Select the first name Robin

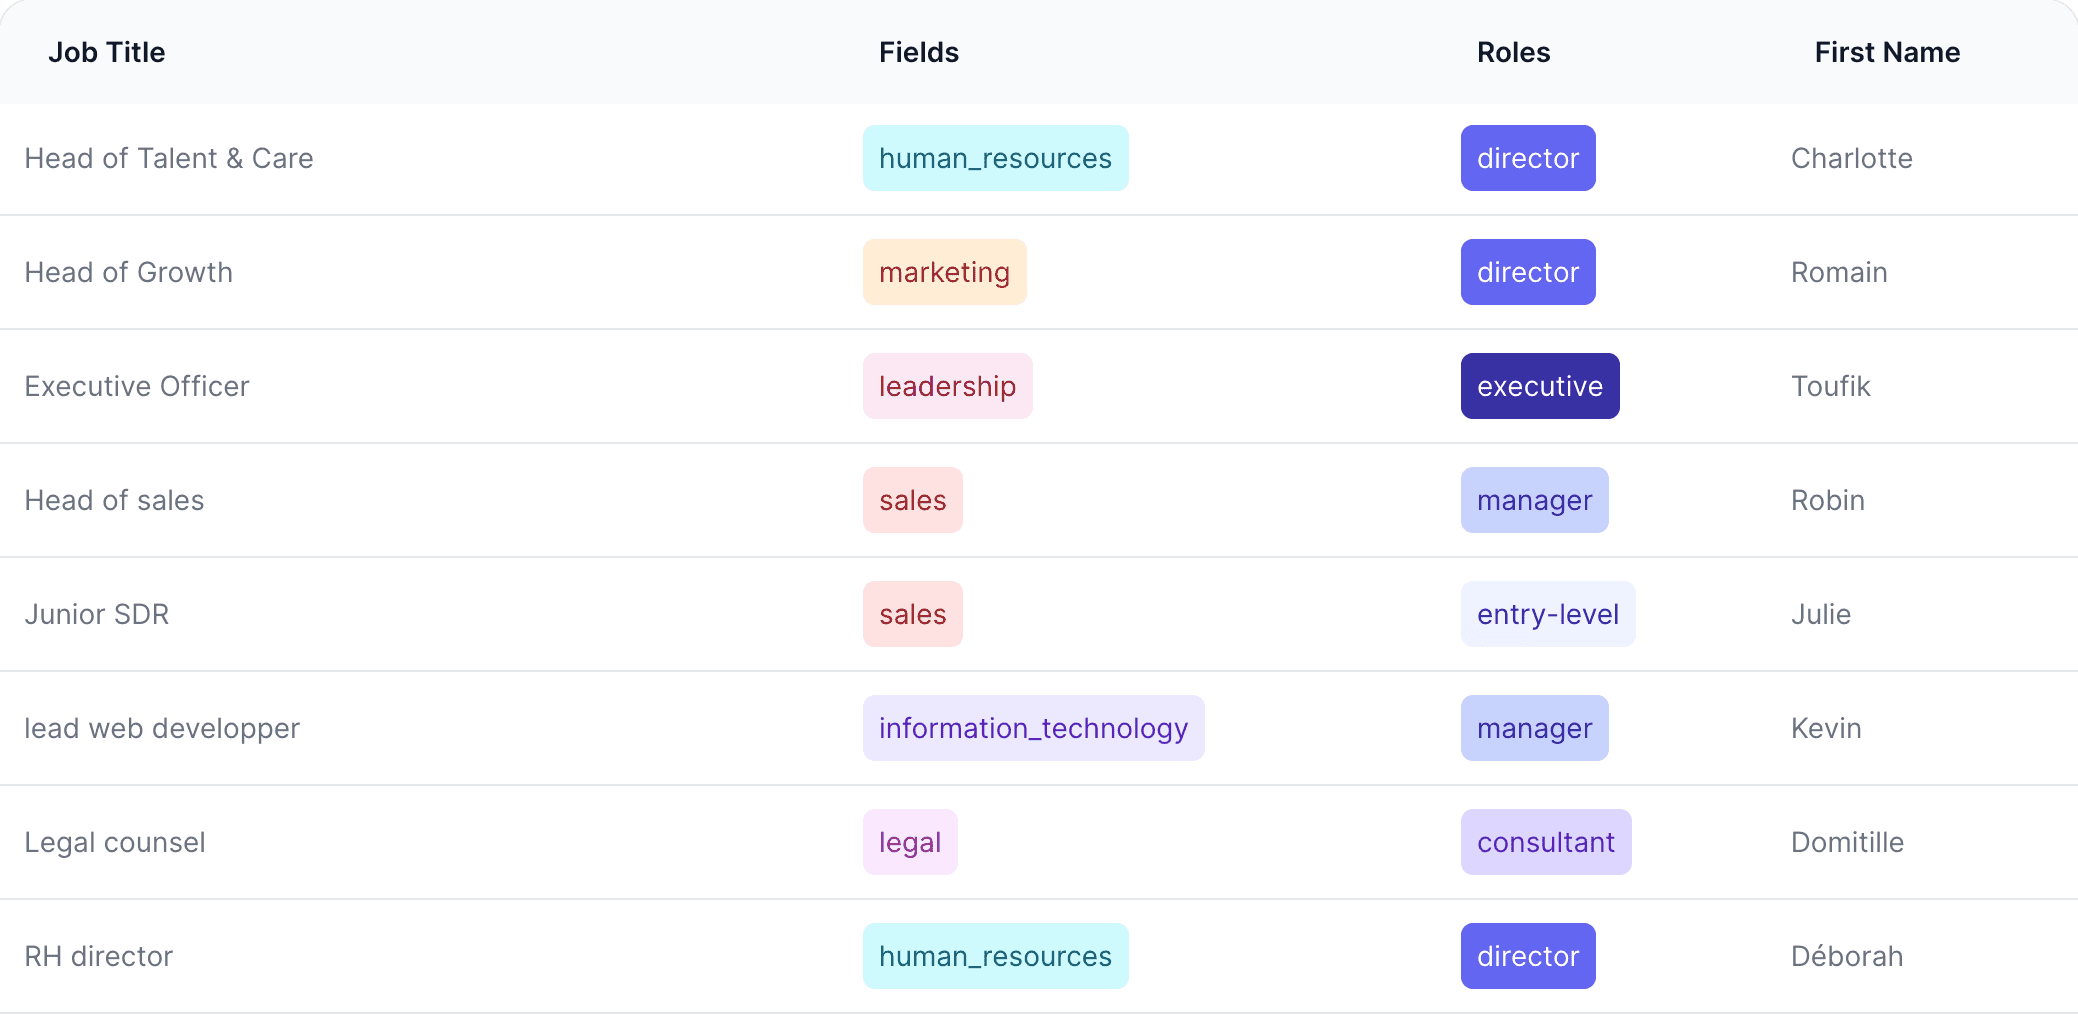click(1827, 500)
